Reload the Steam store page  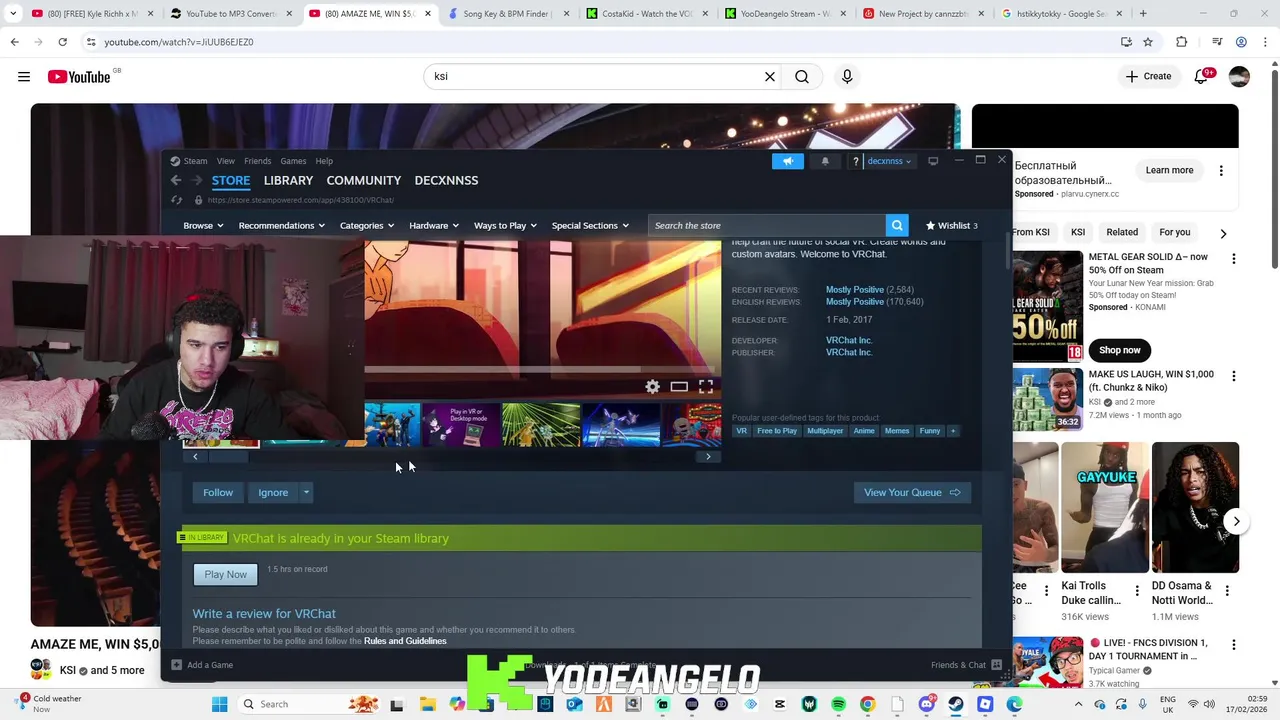[177, 200]
